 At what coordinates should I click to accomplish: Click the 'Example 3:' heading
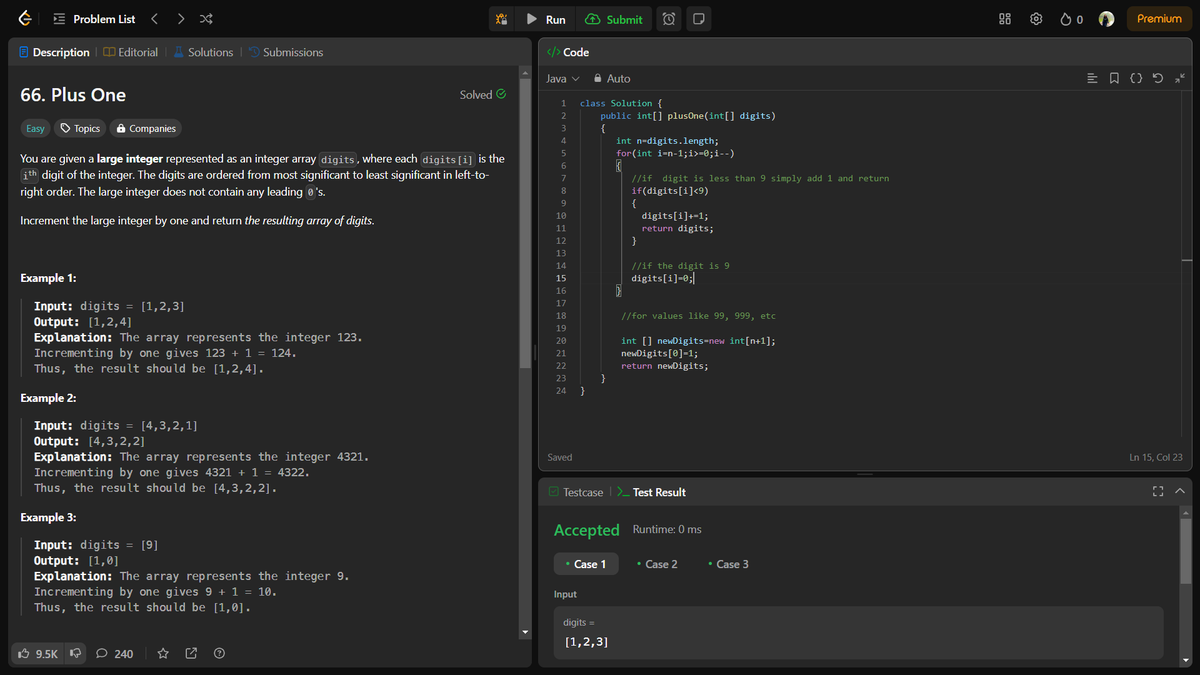point(48,518)
